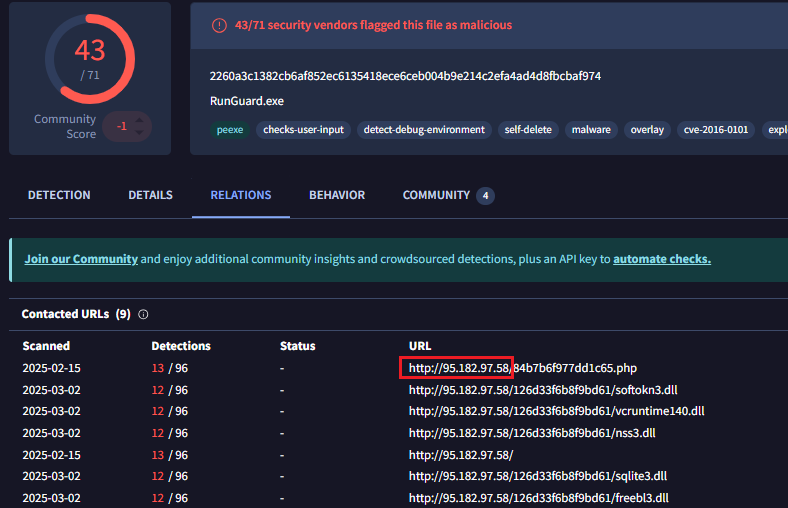788x508 pixels.
Task: Follow the automate checks link
Action: pyautogui.click(x=662, y=259)
